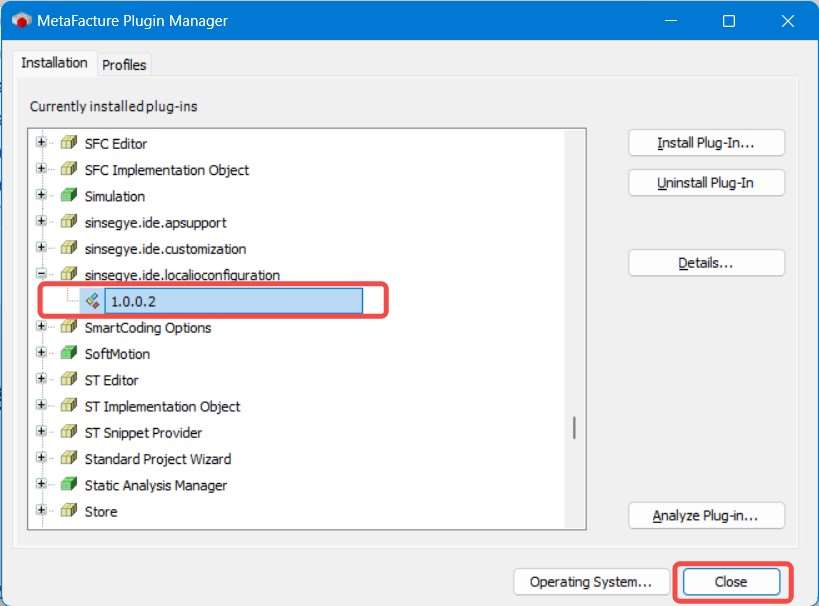Click the plug-in list scrollbar thumb
This screenshot has width=819, height=606.
pos(574,428)
